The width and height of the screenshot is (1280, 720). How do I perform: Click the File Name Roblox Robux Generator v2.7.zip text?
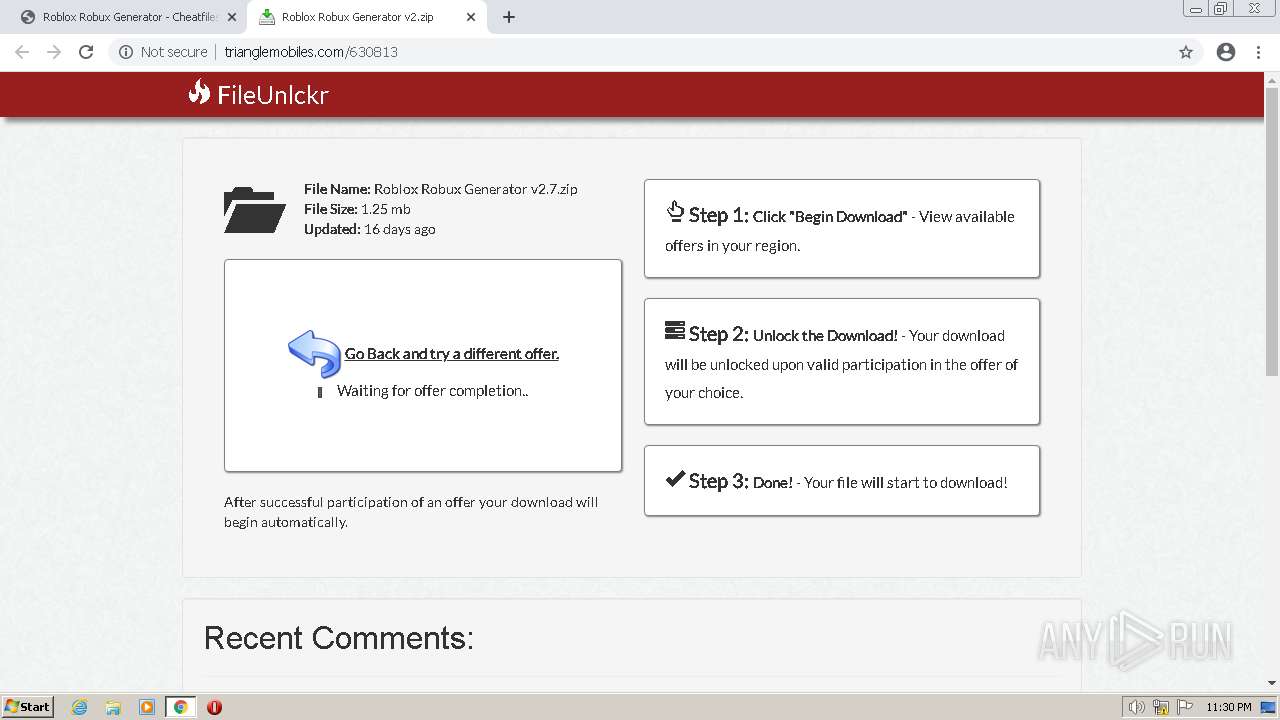(441, 189)
